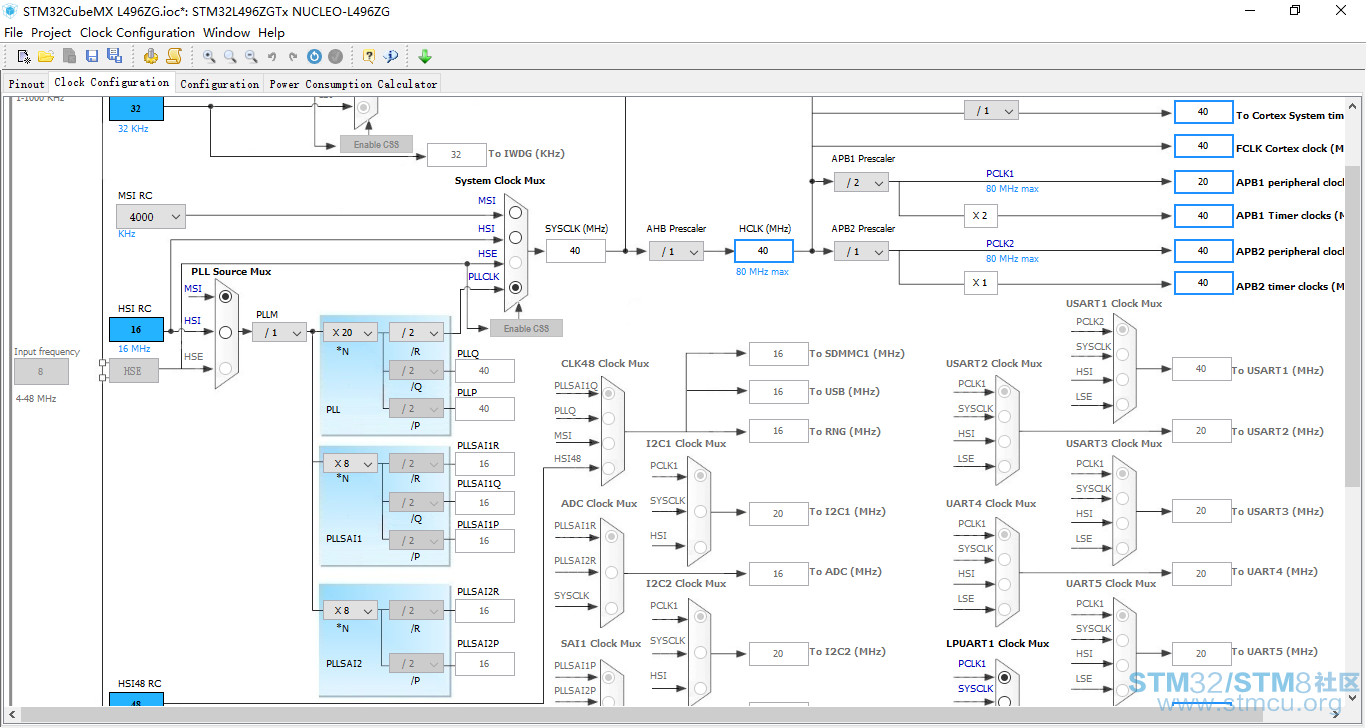Open the Power Consumption Calculator tab
The width and height of the screenshot is (1366, 728).
coord(353,84)
